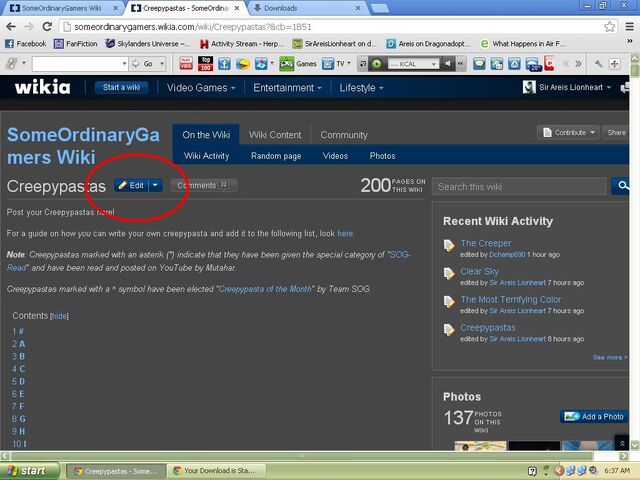640x480 pixels.
Task: Mute the toolbar radio speaker icon
Action: coord(448,64)
